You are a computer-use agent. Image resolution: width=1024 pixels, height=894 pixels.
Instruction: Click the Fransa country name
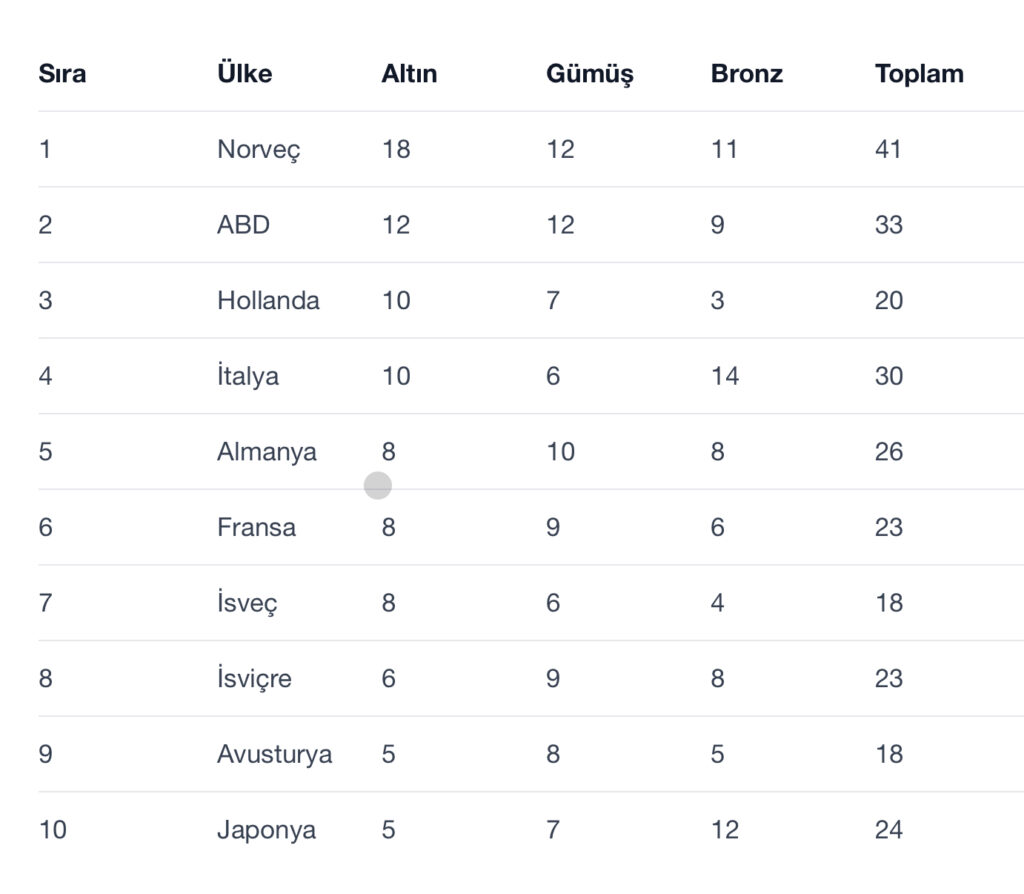[256, 527]
